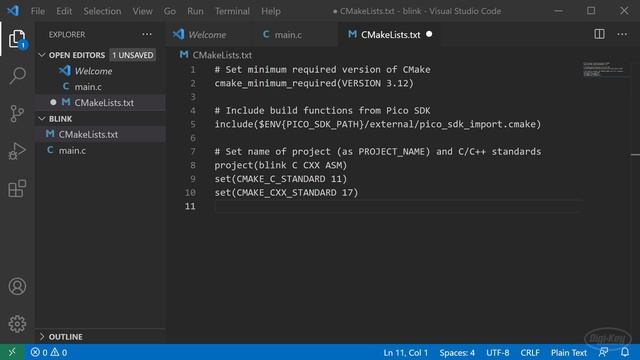Open the Extensions view icon
This screenshot has width=640, height=360.
[17, 188]
